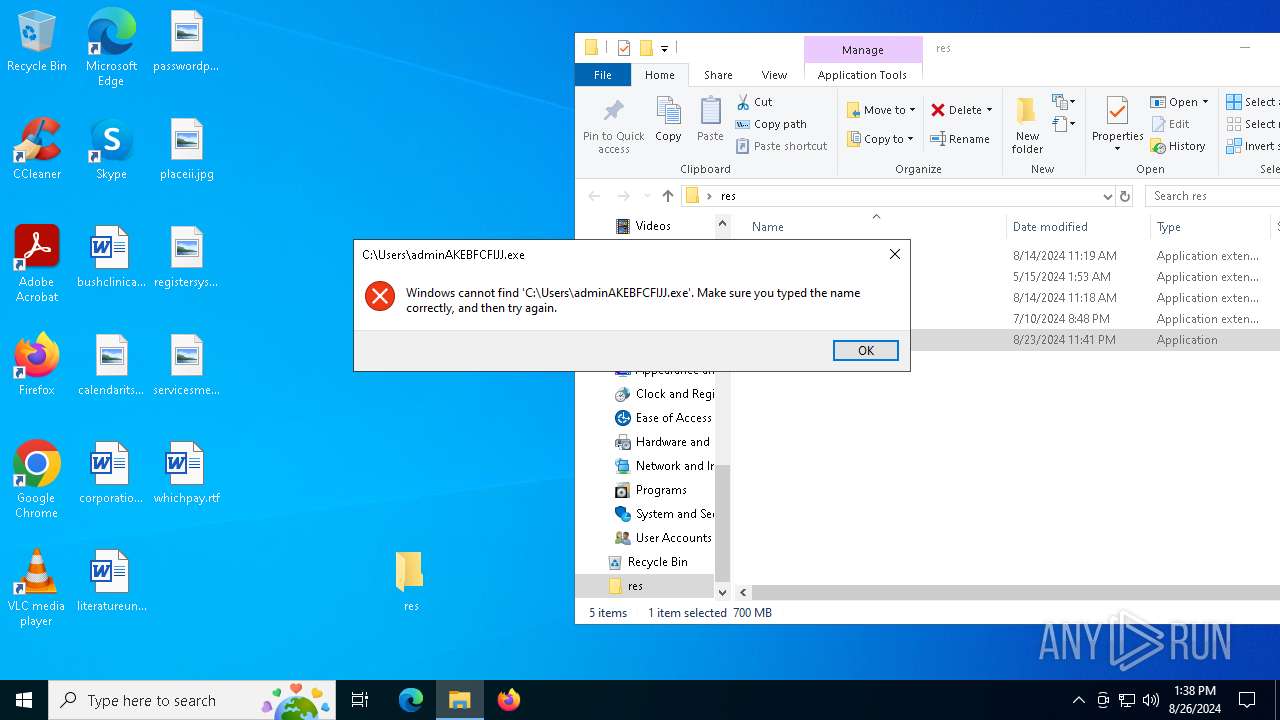Viewport: 1280px width, 720px height.
Task: Select System and Security tree item
Action: [x=664, y=514]
